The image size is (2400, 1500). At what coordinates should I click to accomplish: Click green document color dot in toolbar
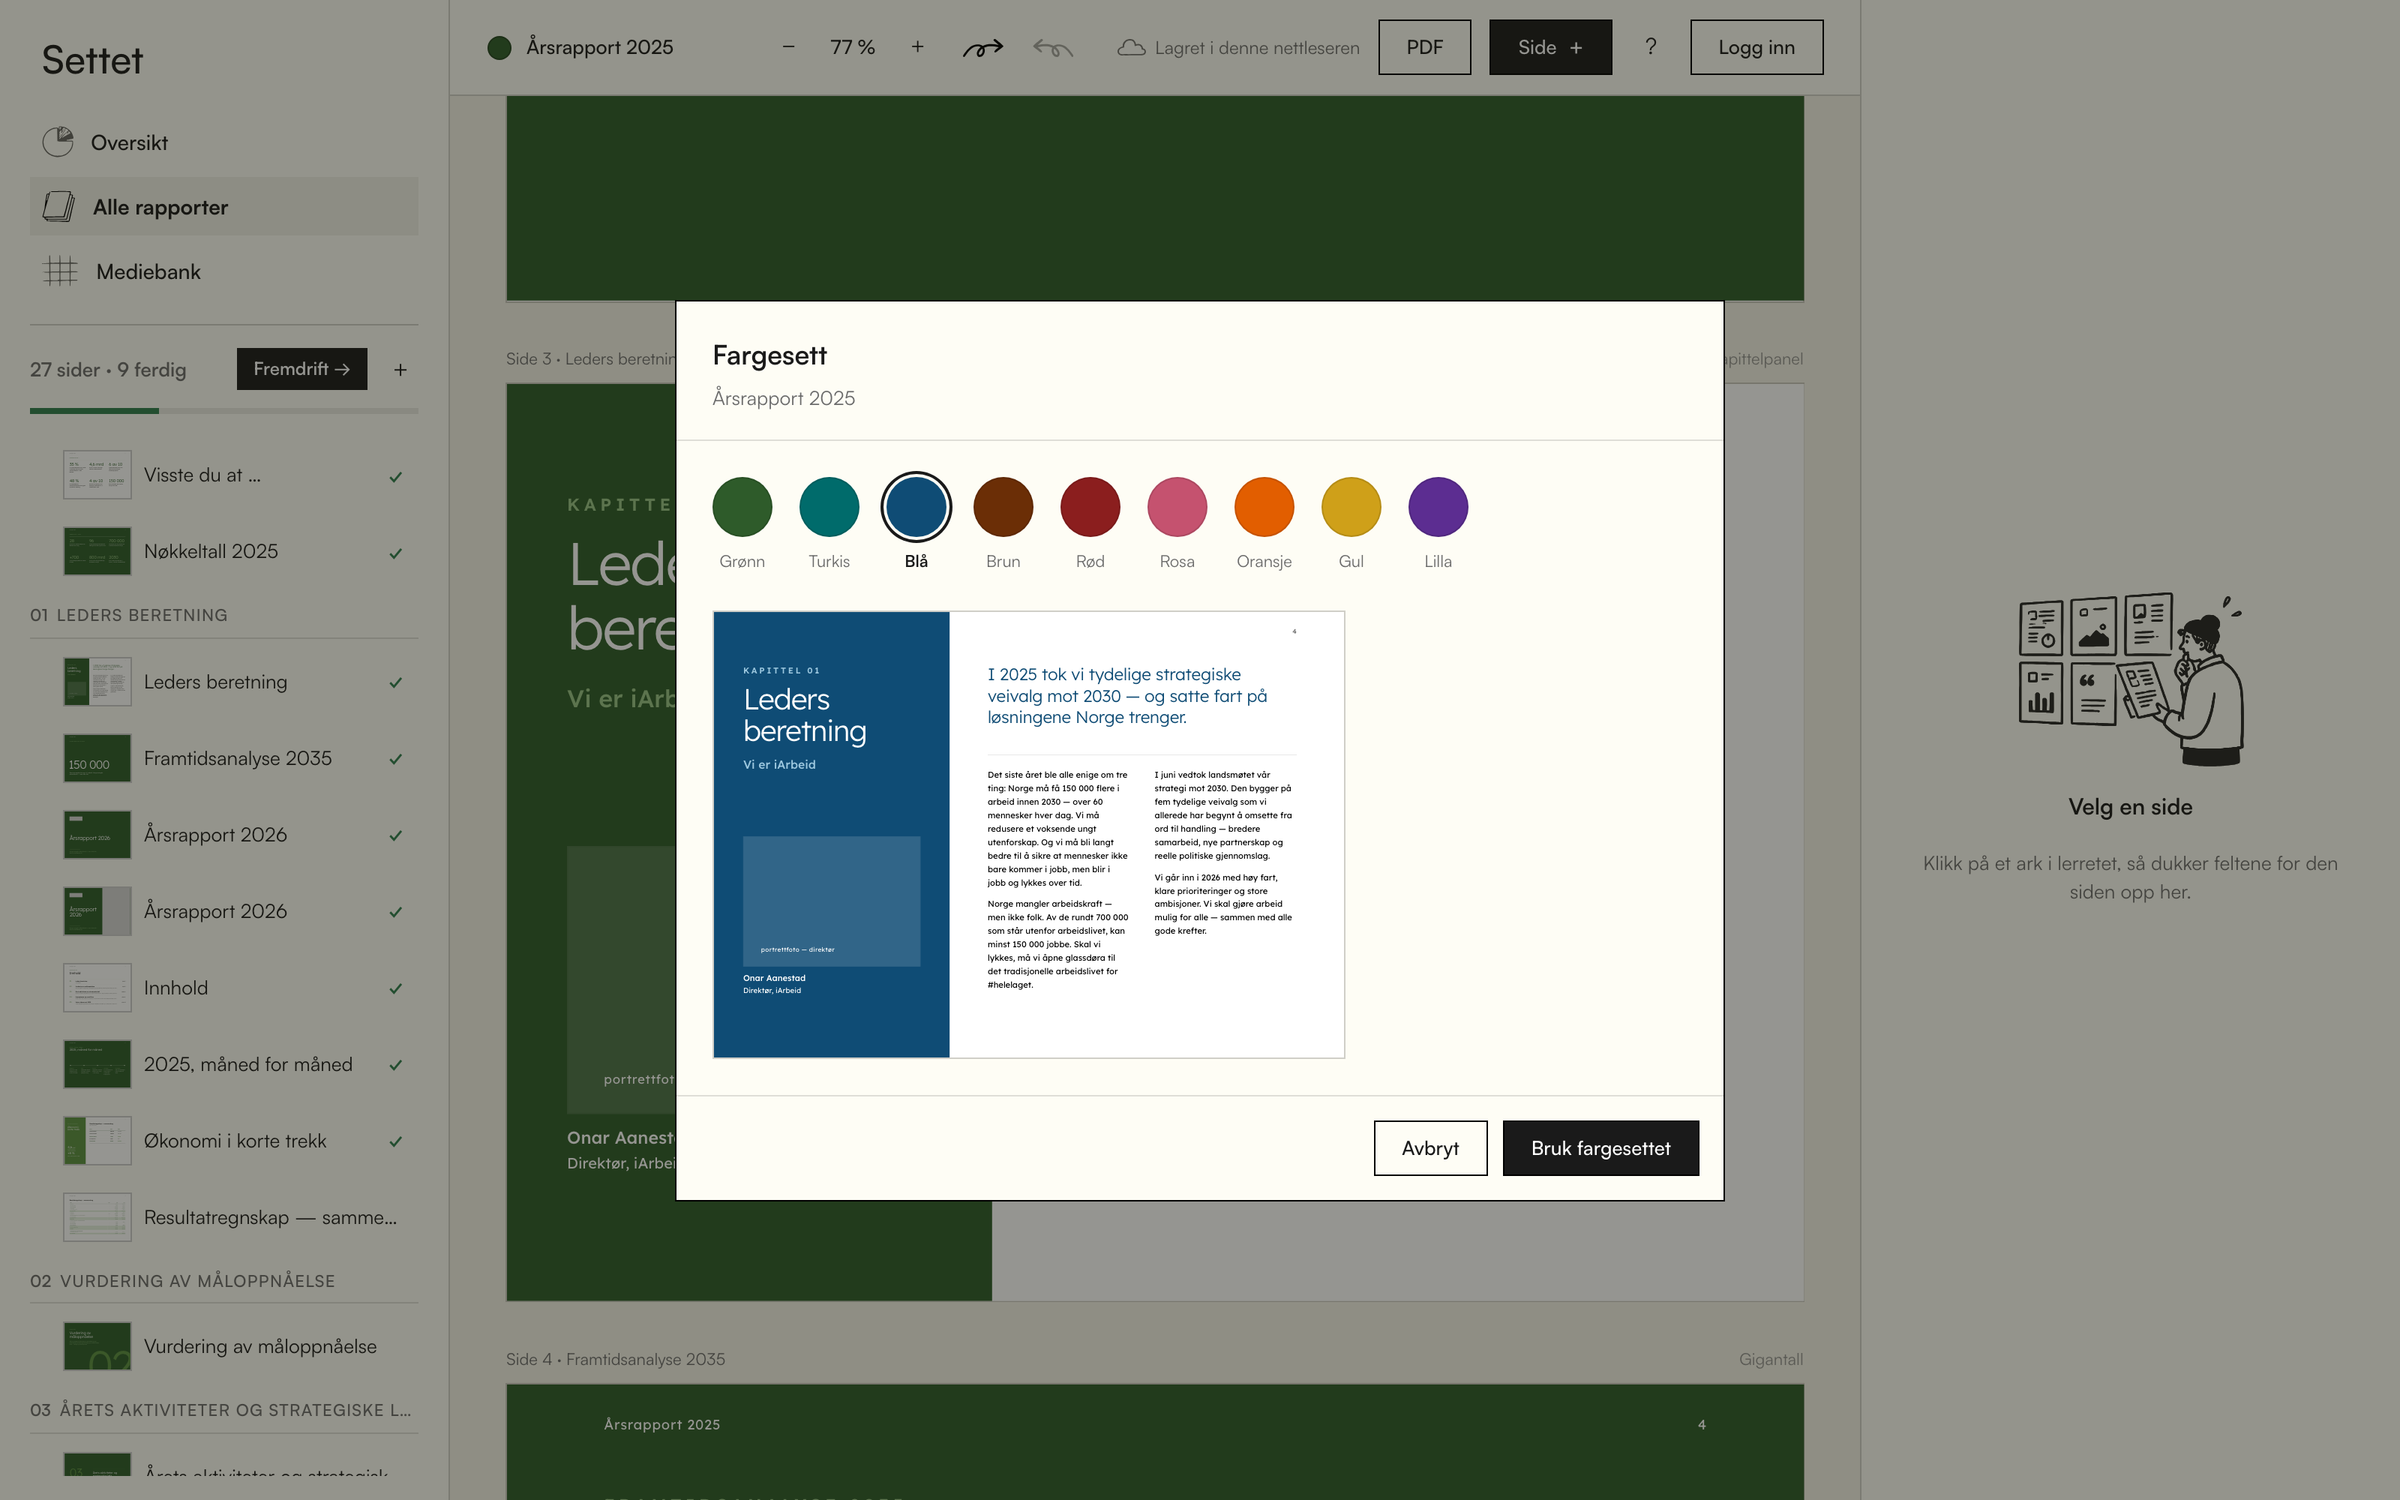[499, 47]
